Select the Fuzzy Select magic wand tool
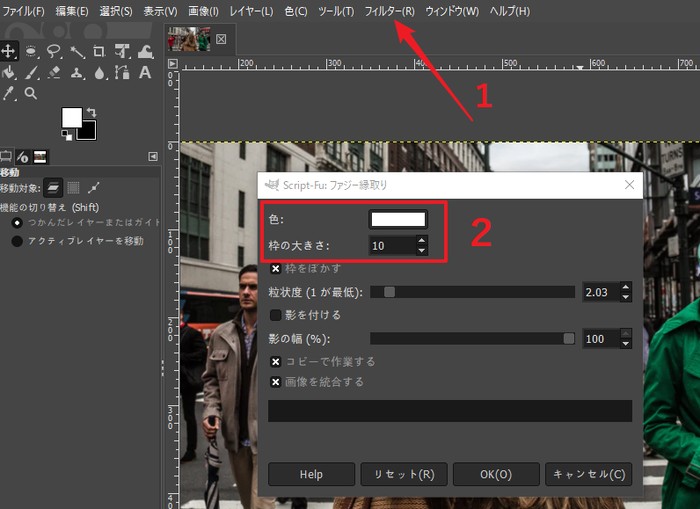 pos(77,52)
